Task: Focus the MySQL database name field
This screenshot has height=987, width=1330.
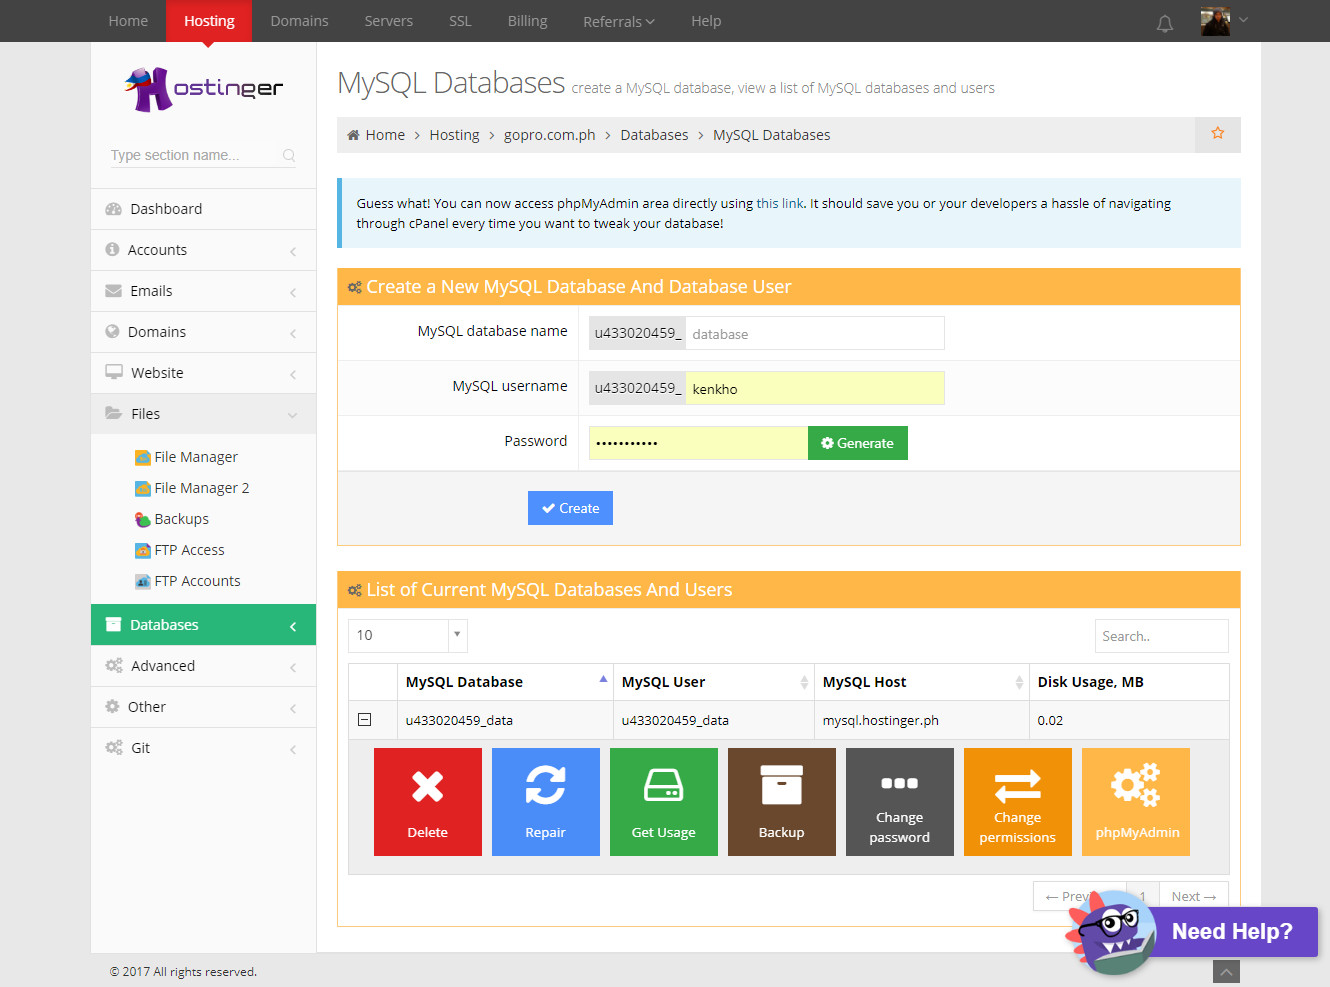Action: pos(815,333)
